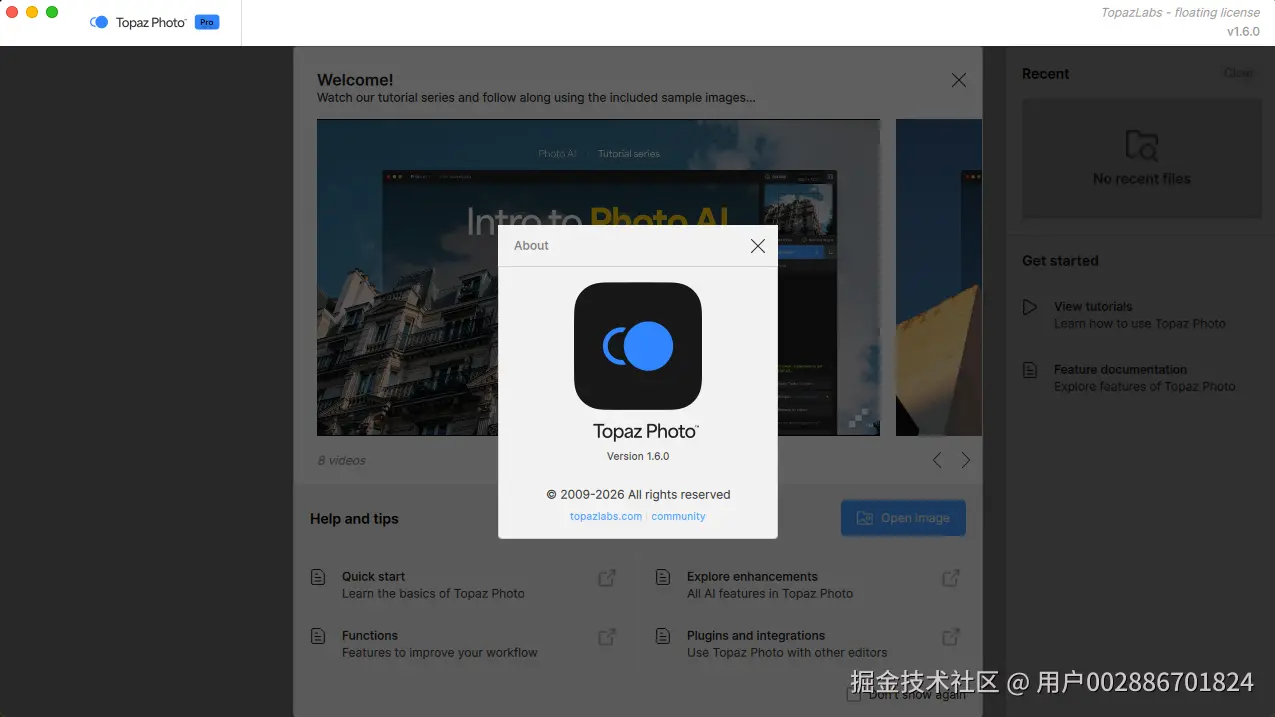Open Plugins and integrations help topic
This screenshot has height=717, width=1275.
pos(808,644)
